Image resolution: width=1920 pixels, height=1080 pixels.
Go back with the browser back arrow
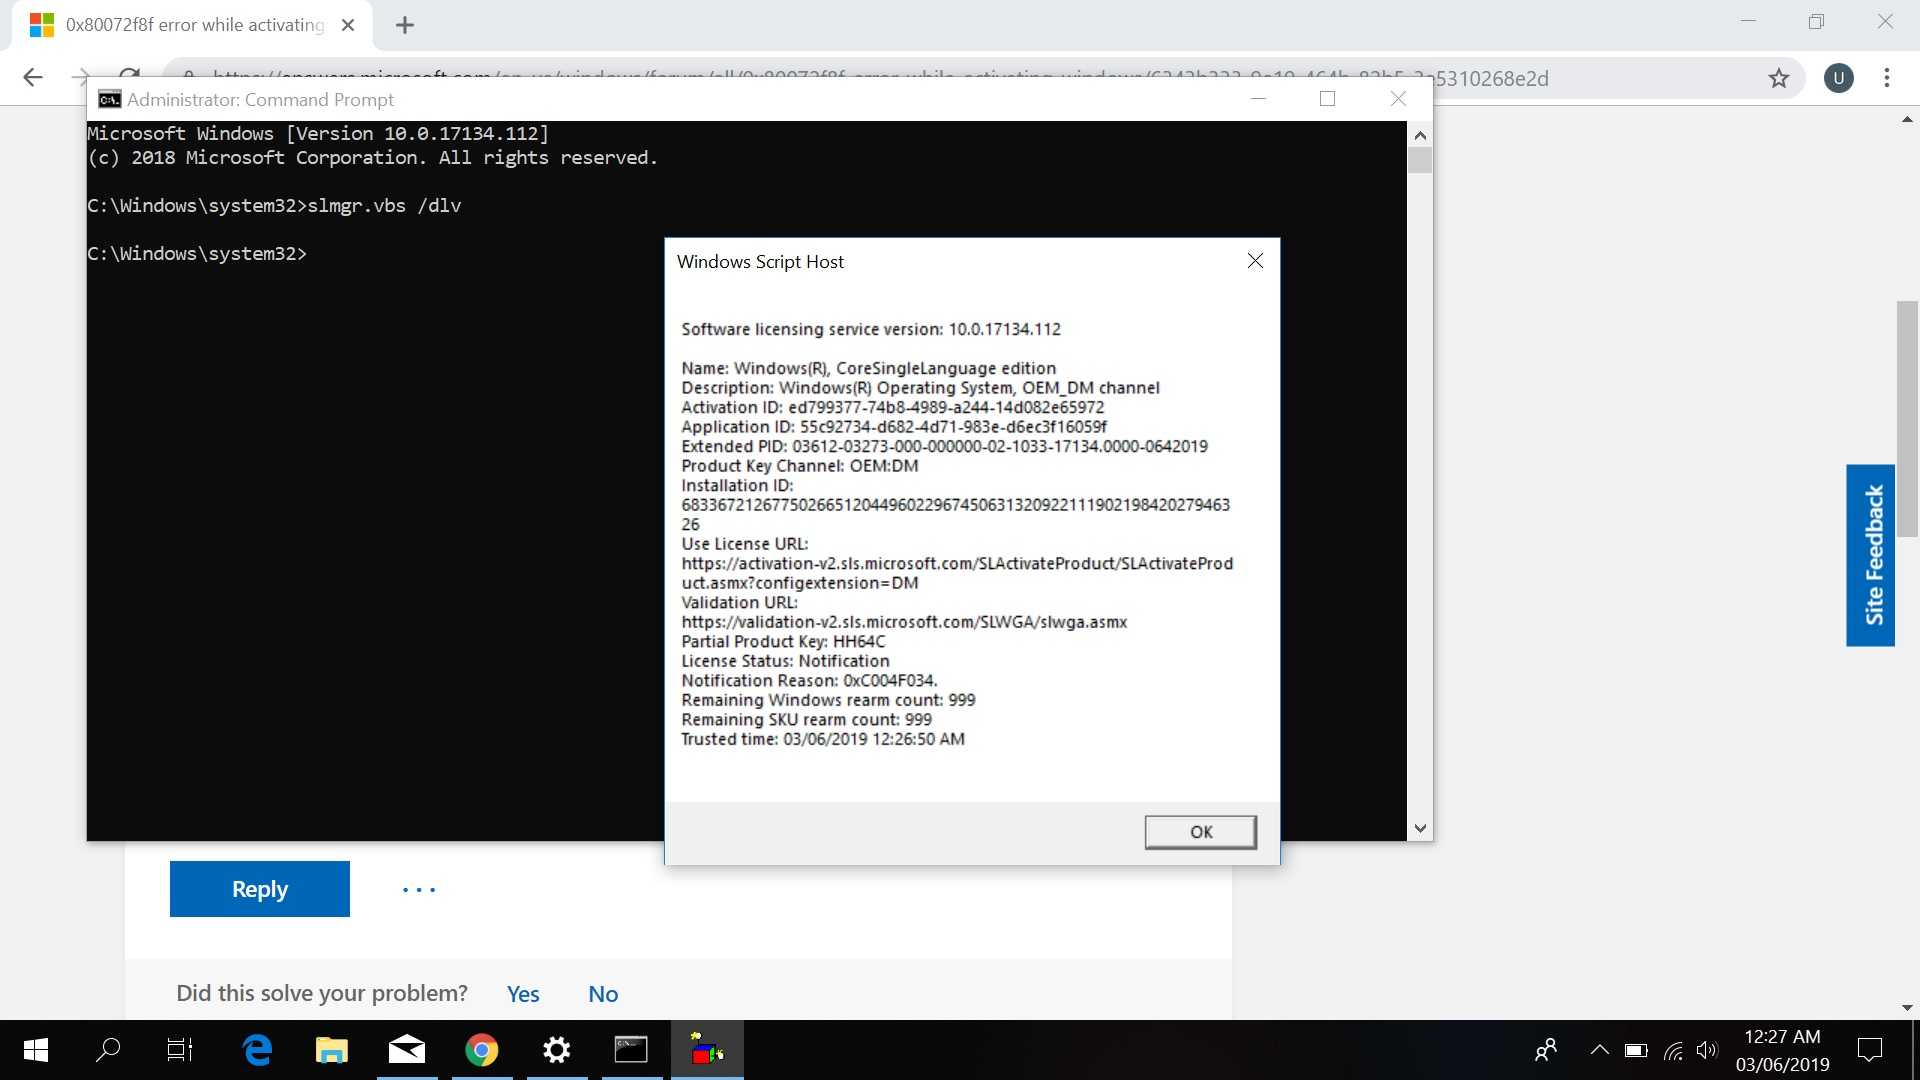point(33,78)
